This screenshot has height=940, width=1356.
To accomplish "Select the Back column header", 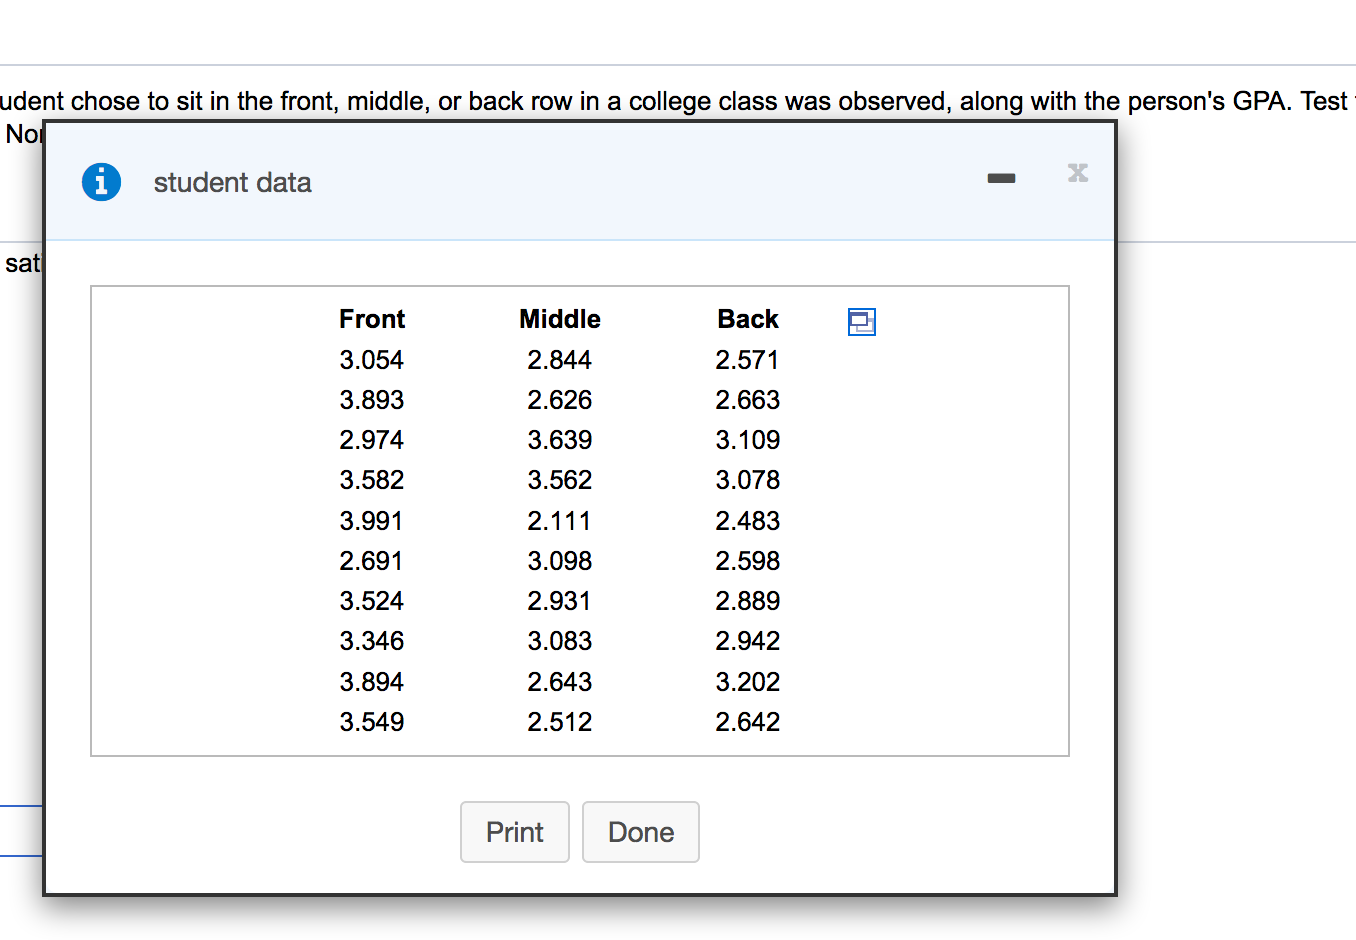I will [747, 319].
